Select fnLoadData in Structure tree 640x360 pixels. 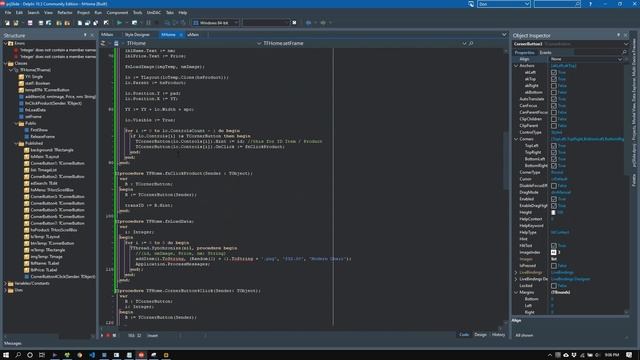[x=36, y=110]
